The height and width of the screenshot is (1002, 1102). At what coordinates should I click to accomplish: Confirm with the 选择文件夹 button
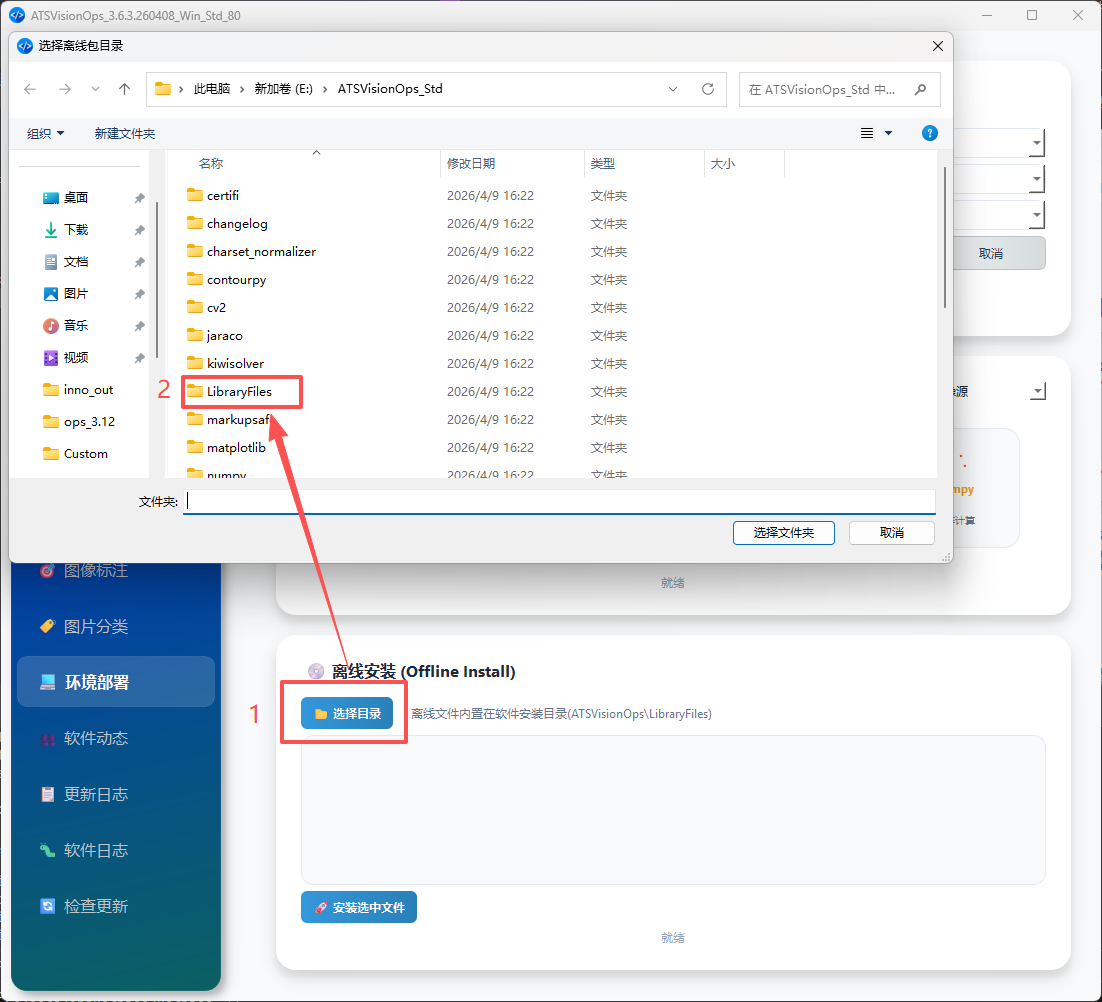pyautogui.click(x=784, y=533)
